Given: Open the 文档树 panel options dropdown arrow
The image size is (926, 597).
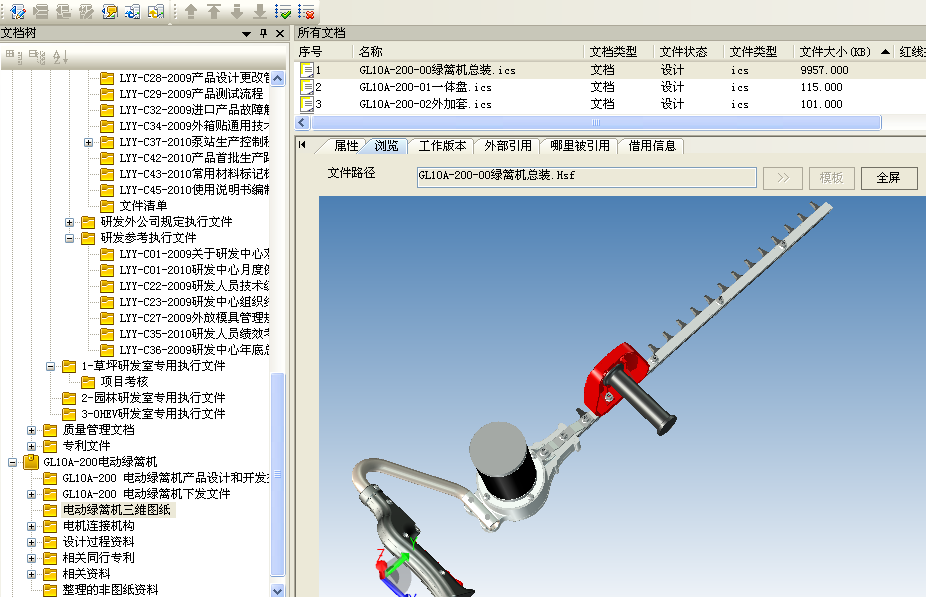Looking at the screenshot, I should point(247,31).
